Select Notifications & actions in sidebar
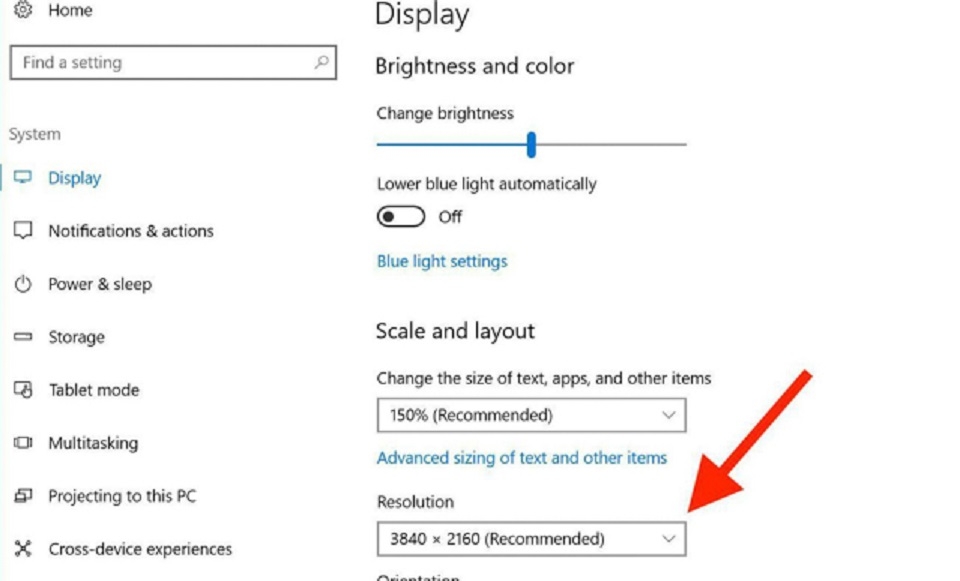 click(x=131, y=231)
